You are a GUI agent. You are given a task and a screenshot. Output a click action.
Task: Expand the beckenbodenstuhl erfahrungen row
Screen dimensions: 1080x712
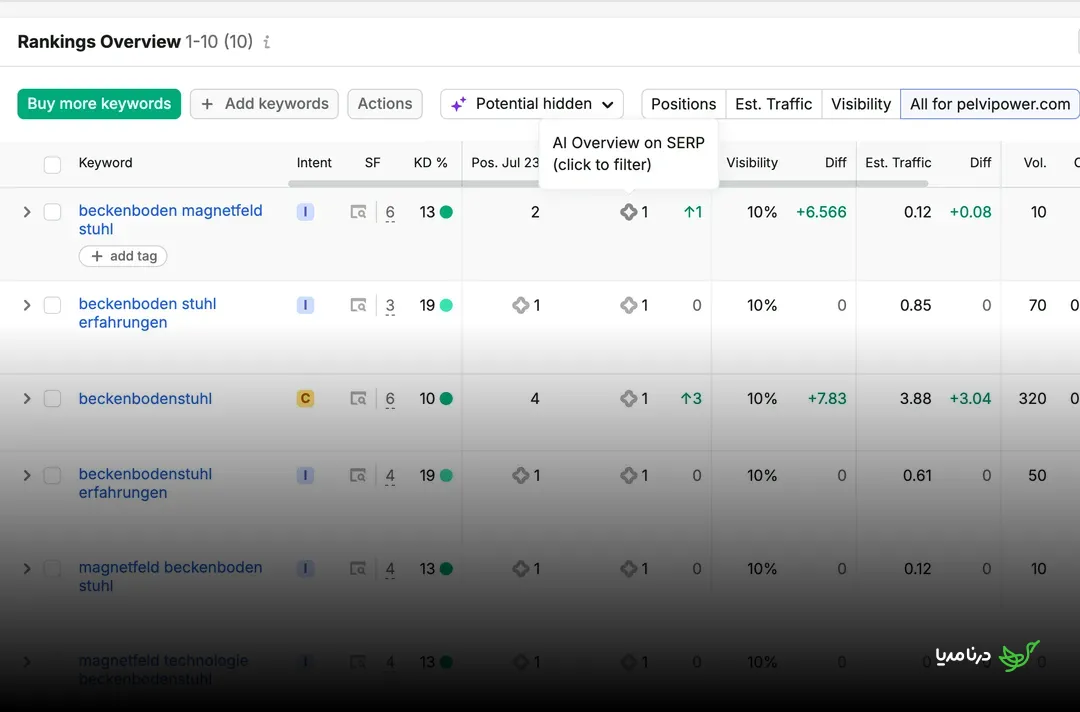coord(27,475)
